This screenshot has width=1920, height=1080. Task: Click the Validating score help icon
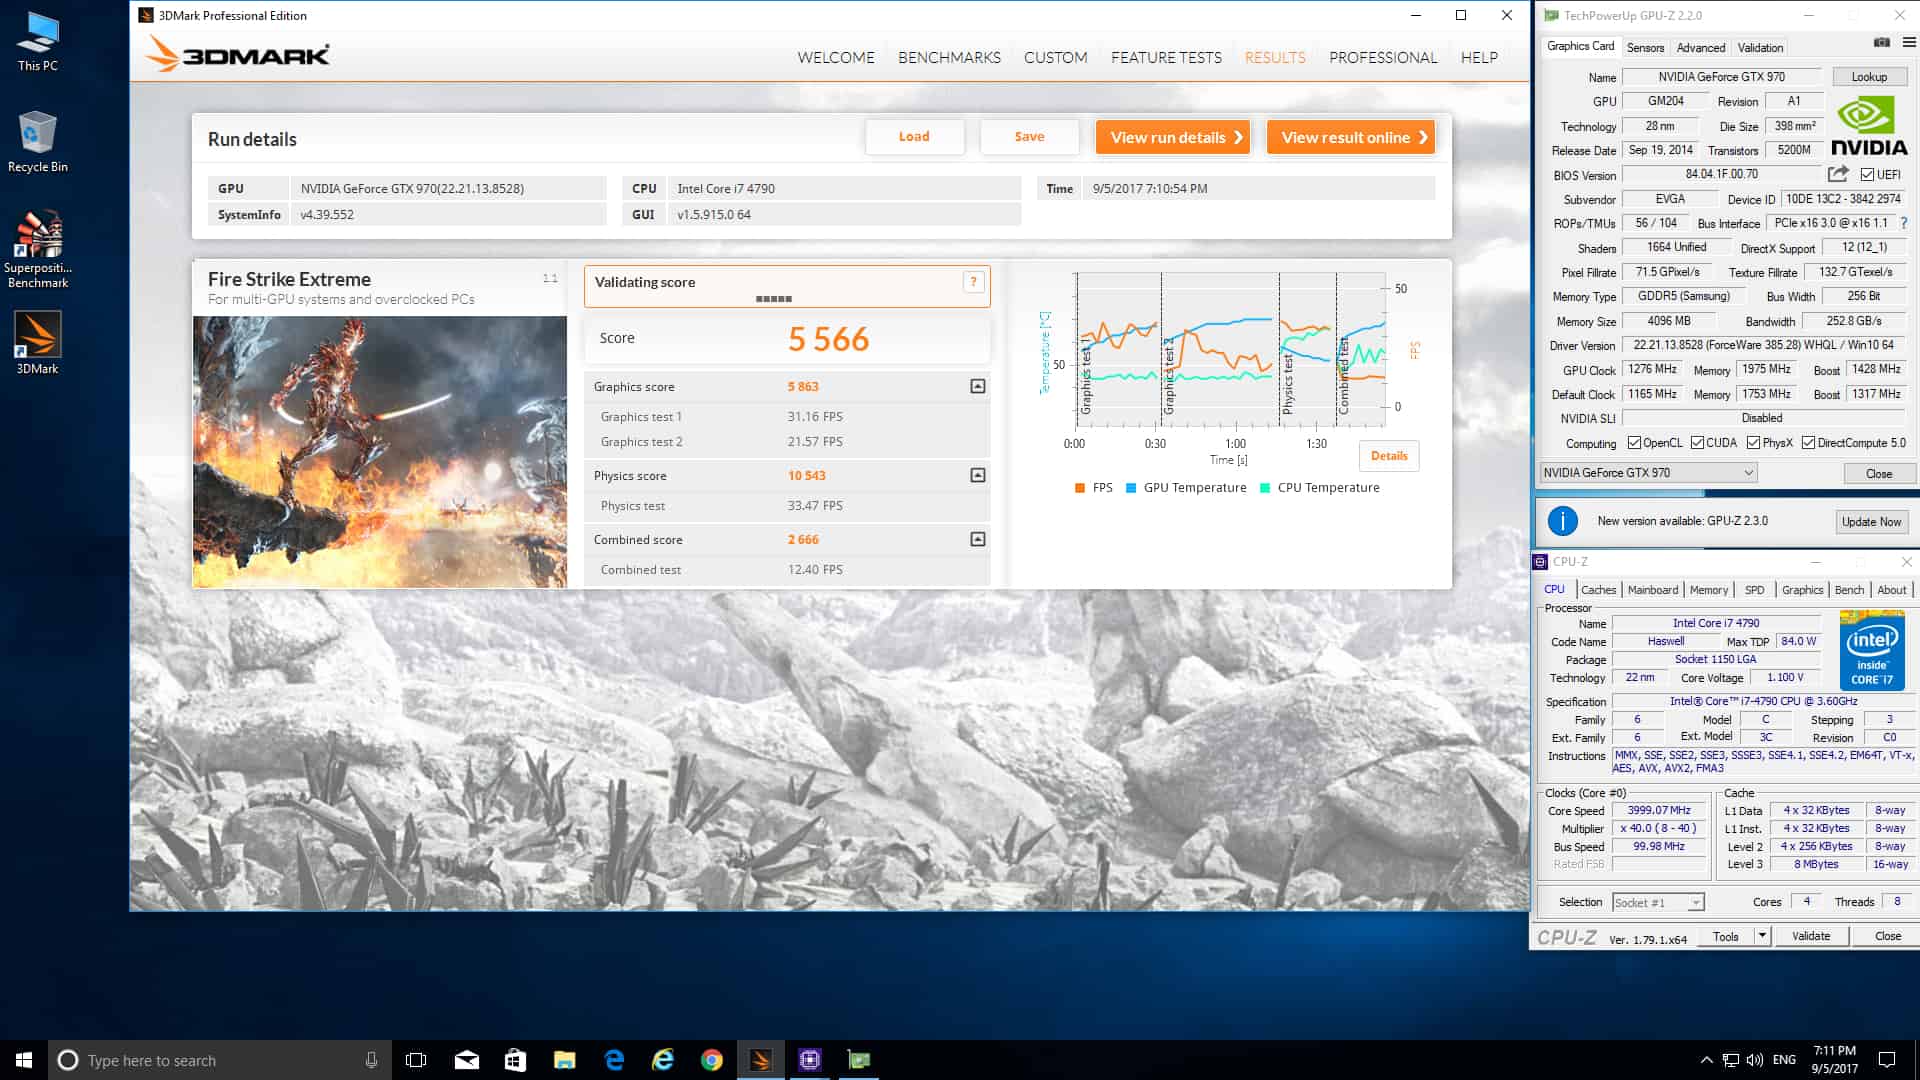pos(973,282)
